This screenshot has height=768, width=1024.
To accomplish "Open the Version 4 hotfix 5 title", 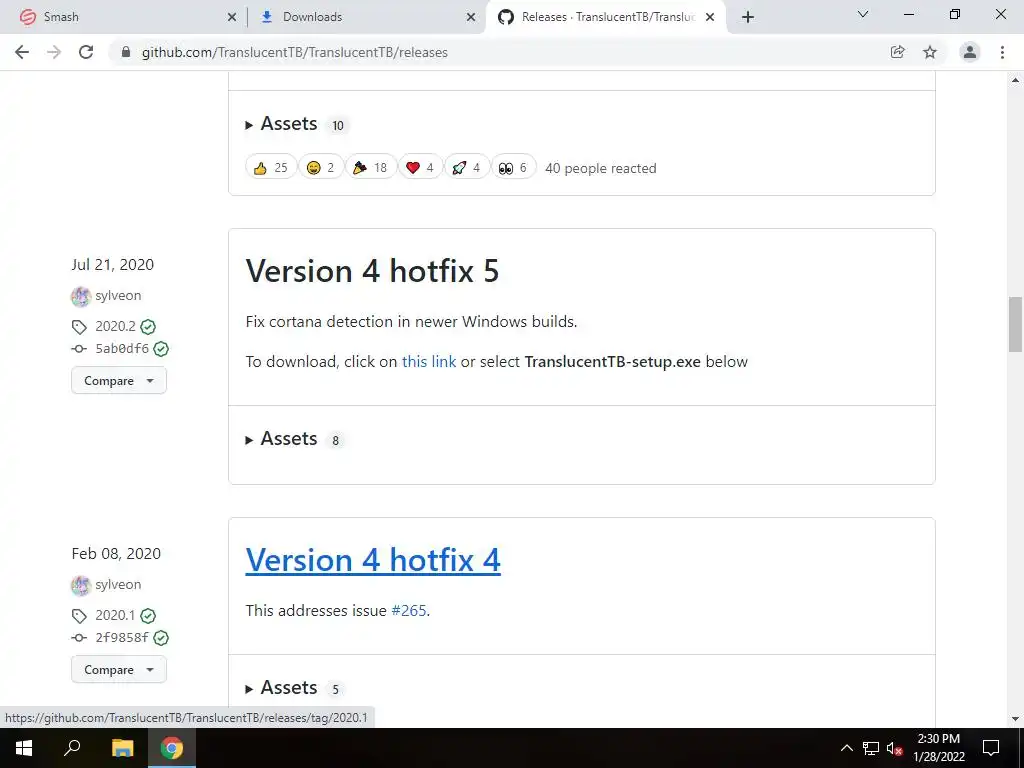I will (x=372, y=270).
